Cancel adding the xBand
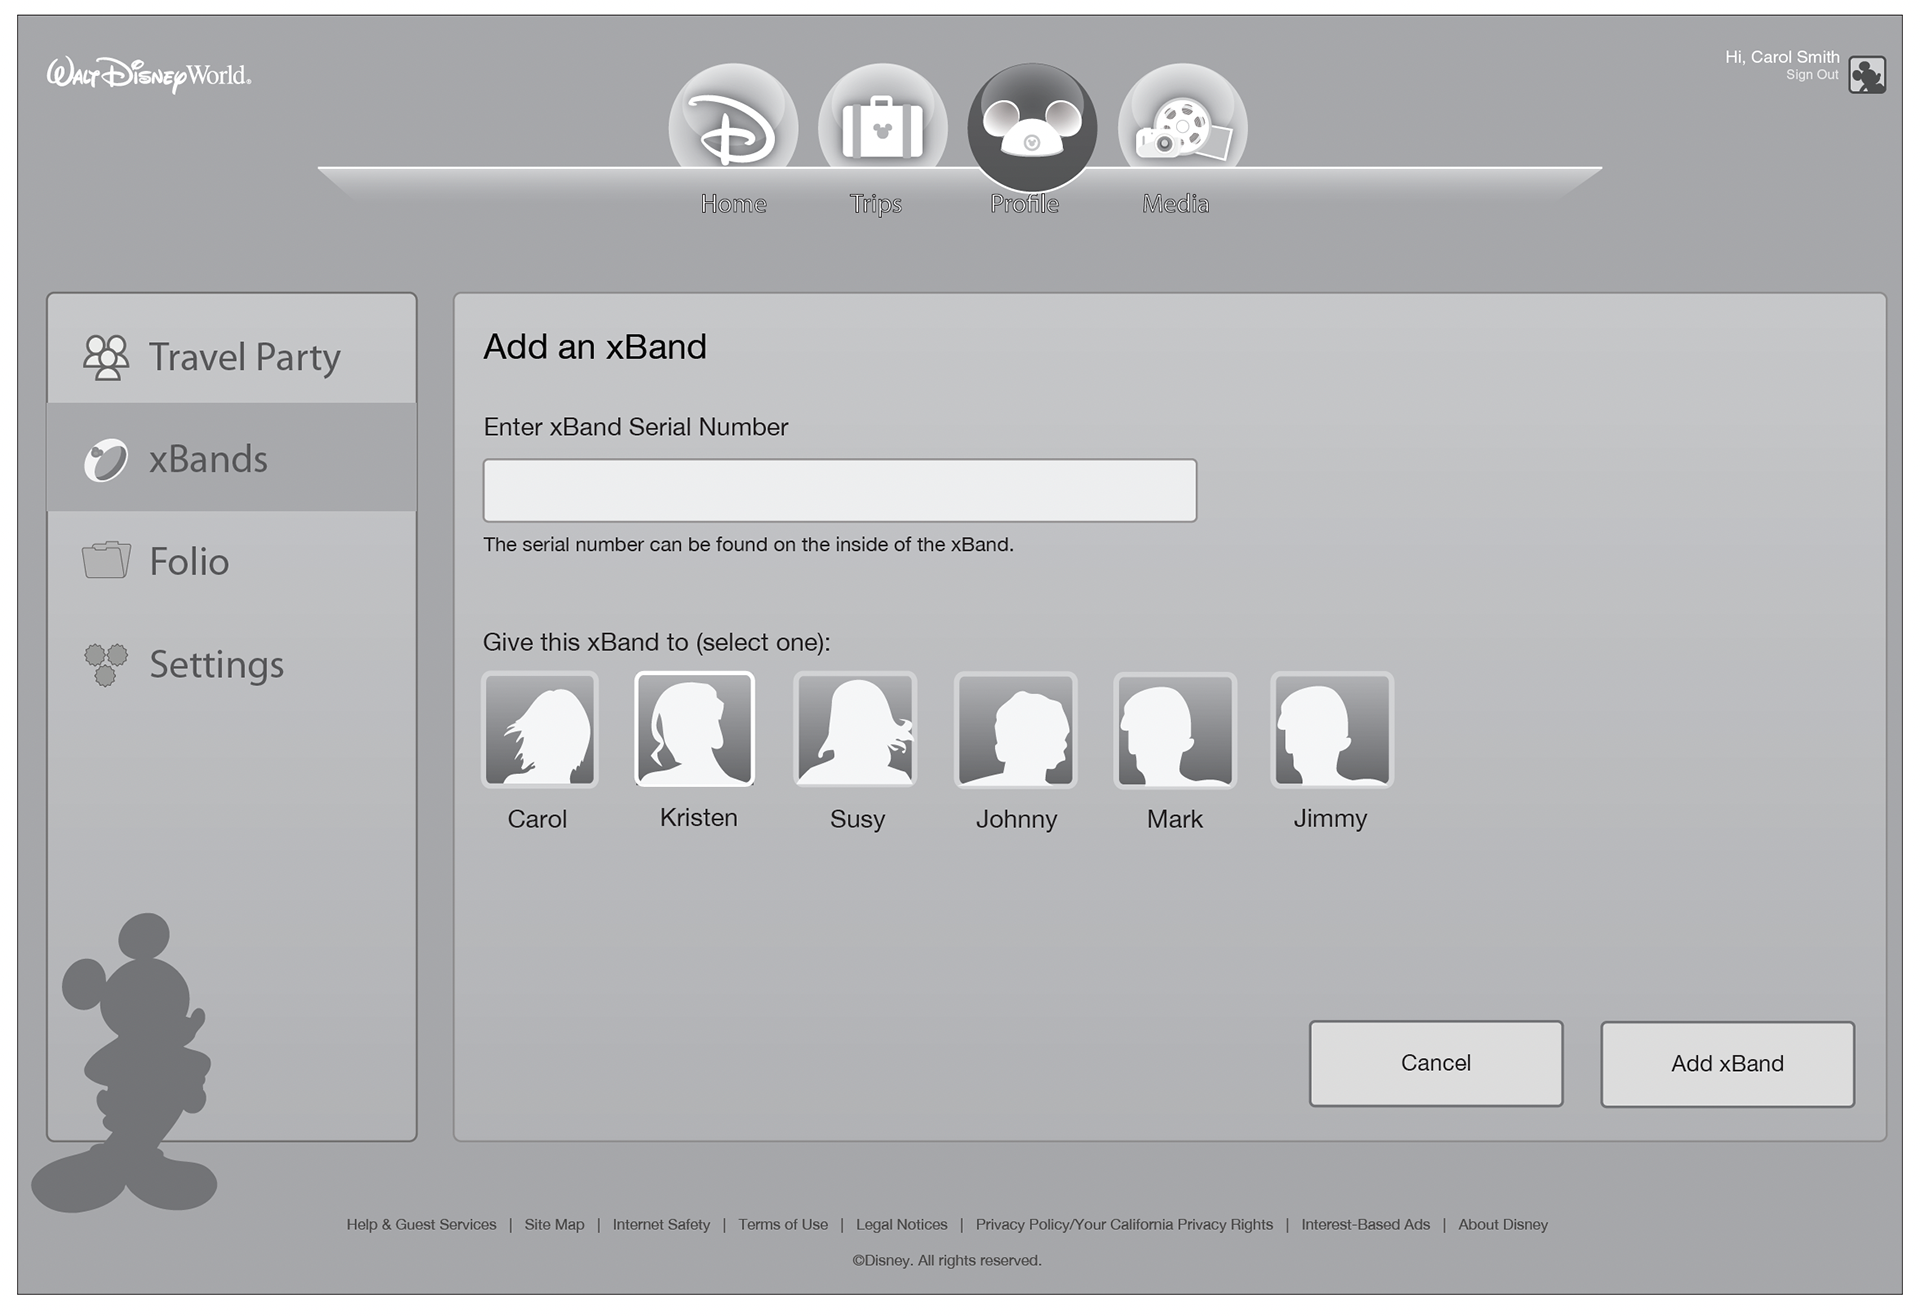 [1435, 1063]
